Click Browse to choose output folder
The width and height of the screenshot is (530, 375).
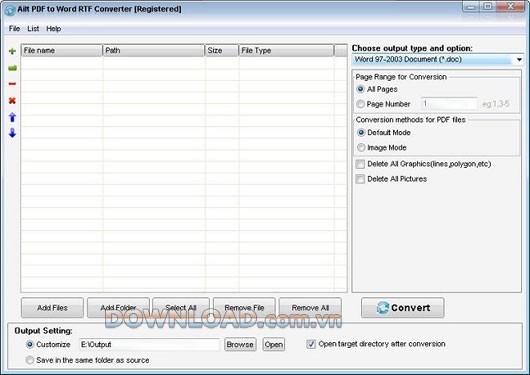[240, 345]
